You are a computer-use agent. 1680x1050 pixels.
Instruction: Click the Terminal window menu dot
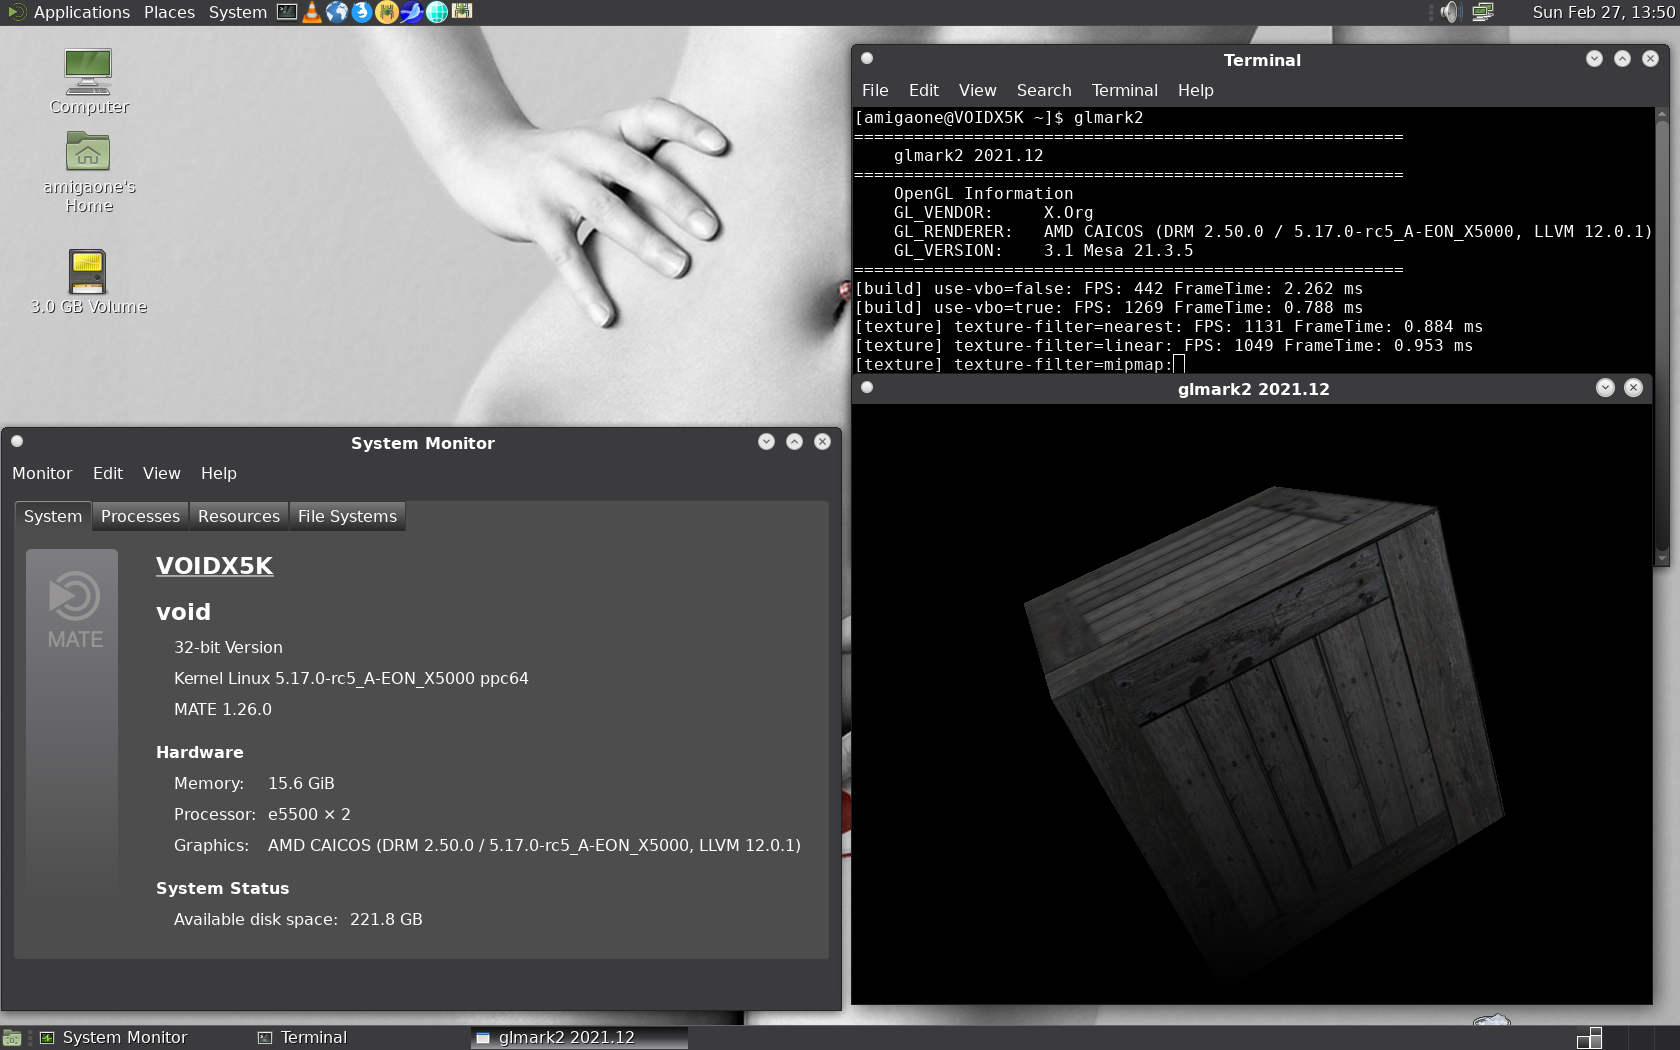point(867,58)
